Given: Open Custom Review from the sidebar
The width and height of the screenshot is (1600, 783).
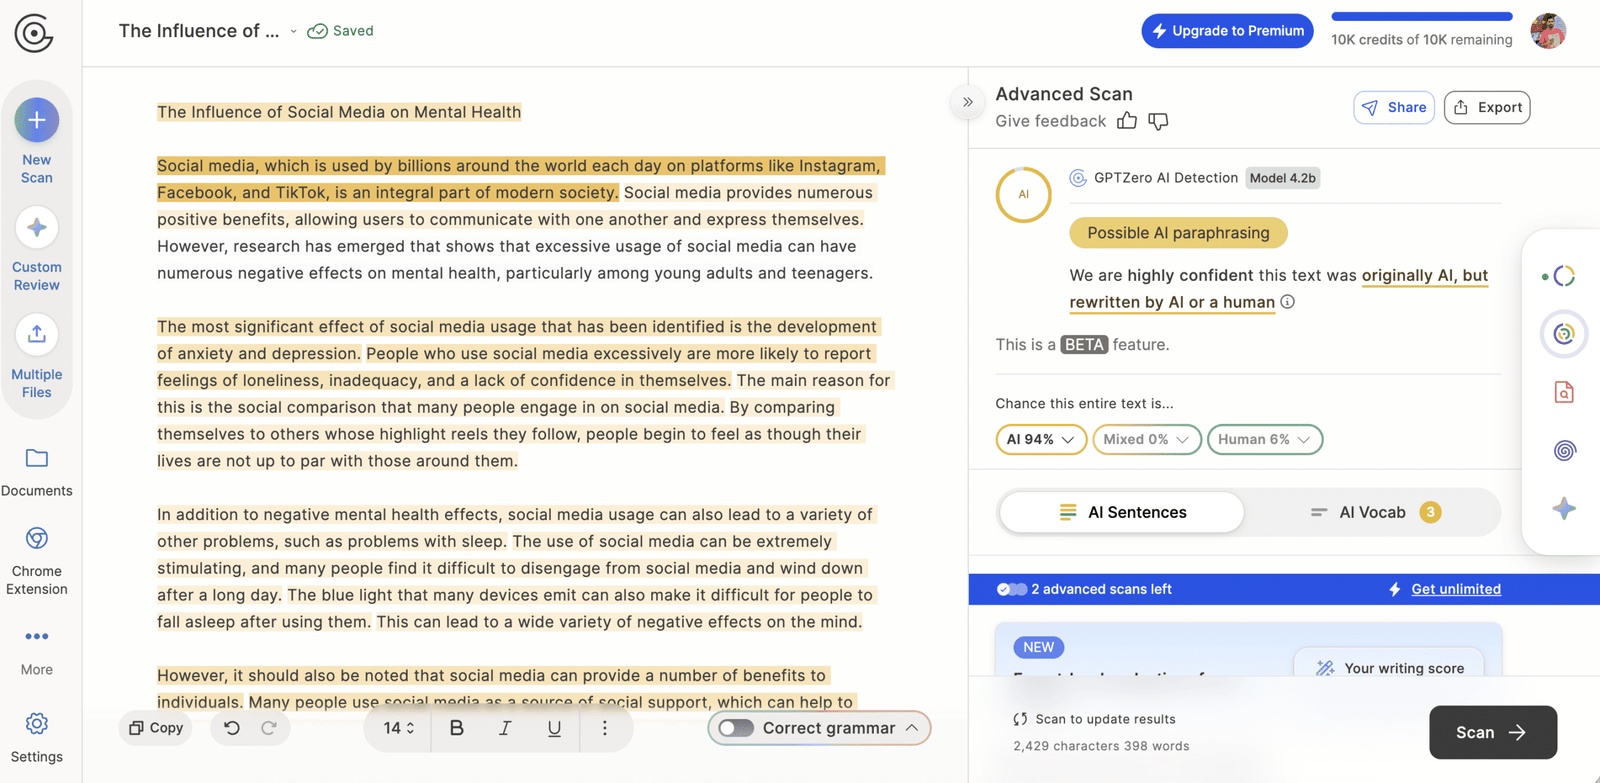Looking at the screenshot, I should pos(37,229).
